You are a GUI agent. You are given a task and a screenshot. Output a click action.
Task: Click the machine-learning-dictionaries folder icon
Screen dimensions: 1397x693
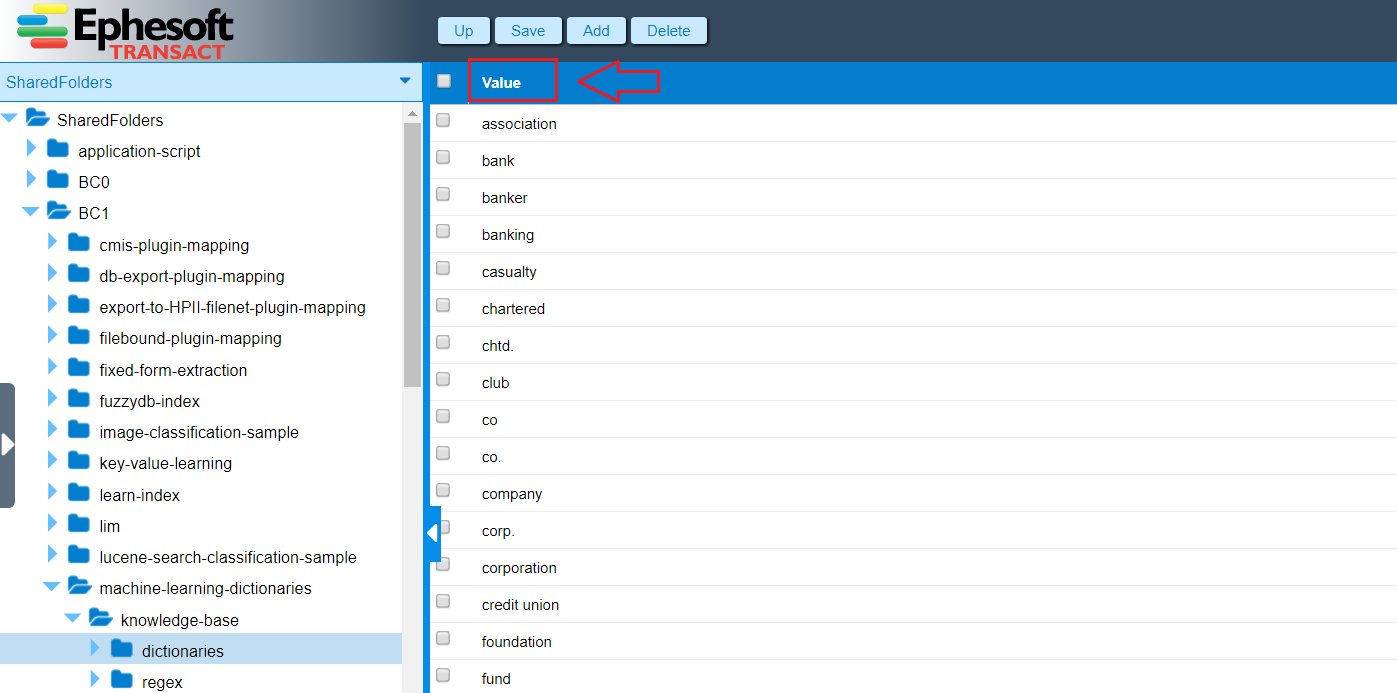pyautogui.click(x=79, y=587)
